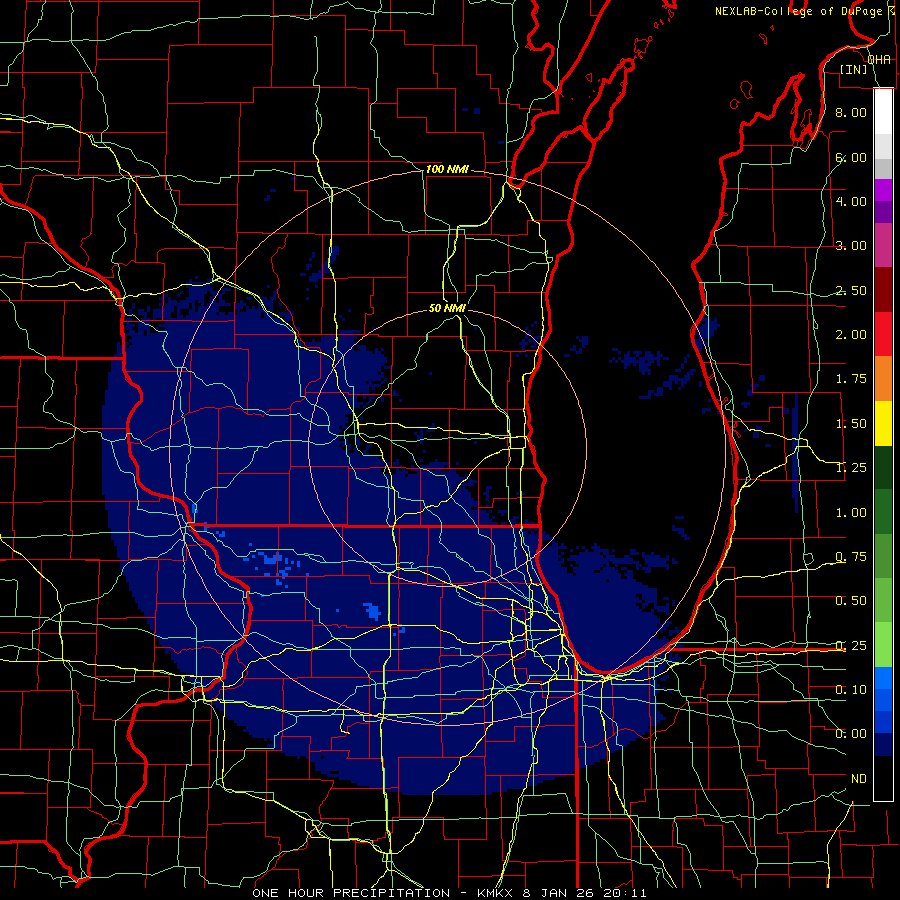Select the white legend color swatch
Image resolution: width=900 pixels, height=900 pixels.
(883, 112)
